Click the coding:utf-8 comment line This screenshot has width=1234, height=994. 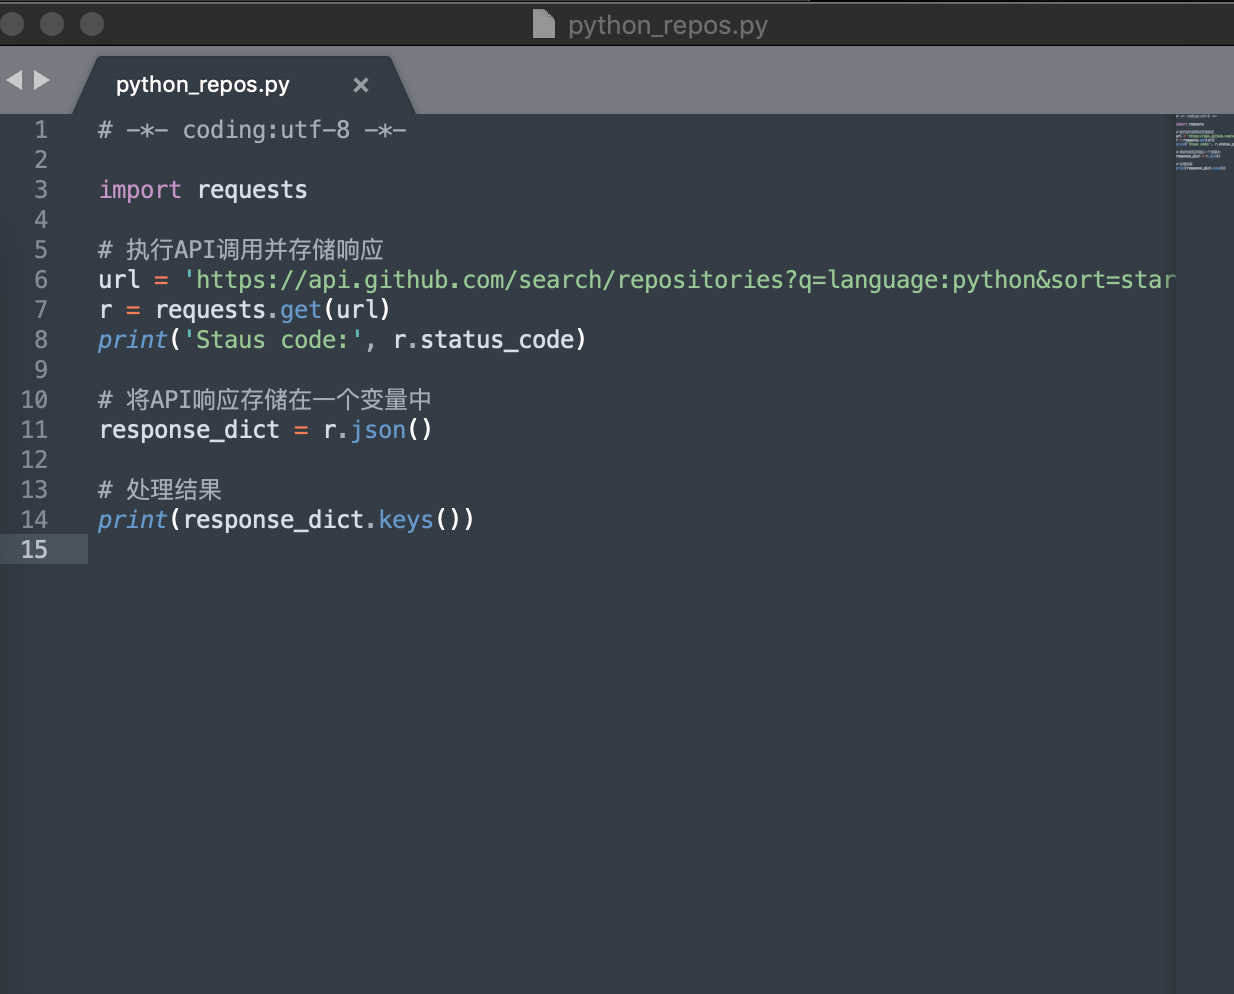point(252,130)
